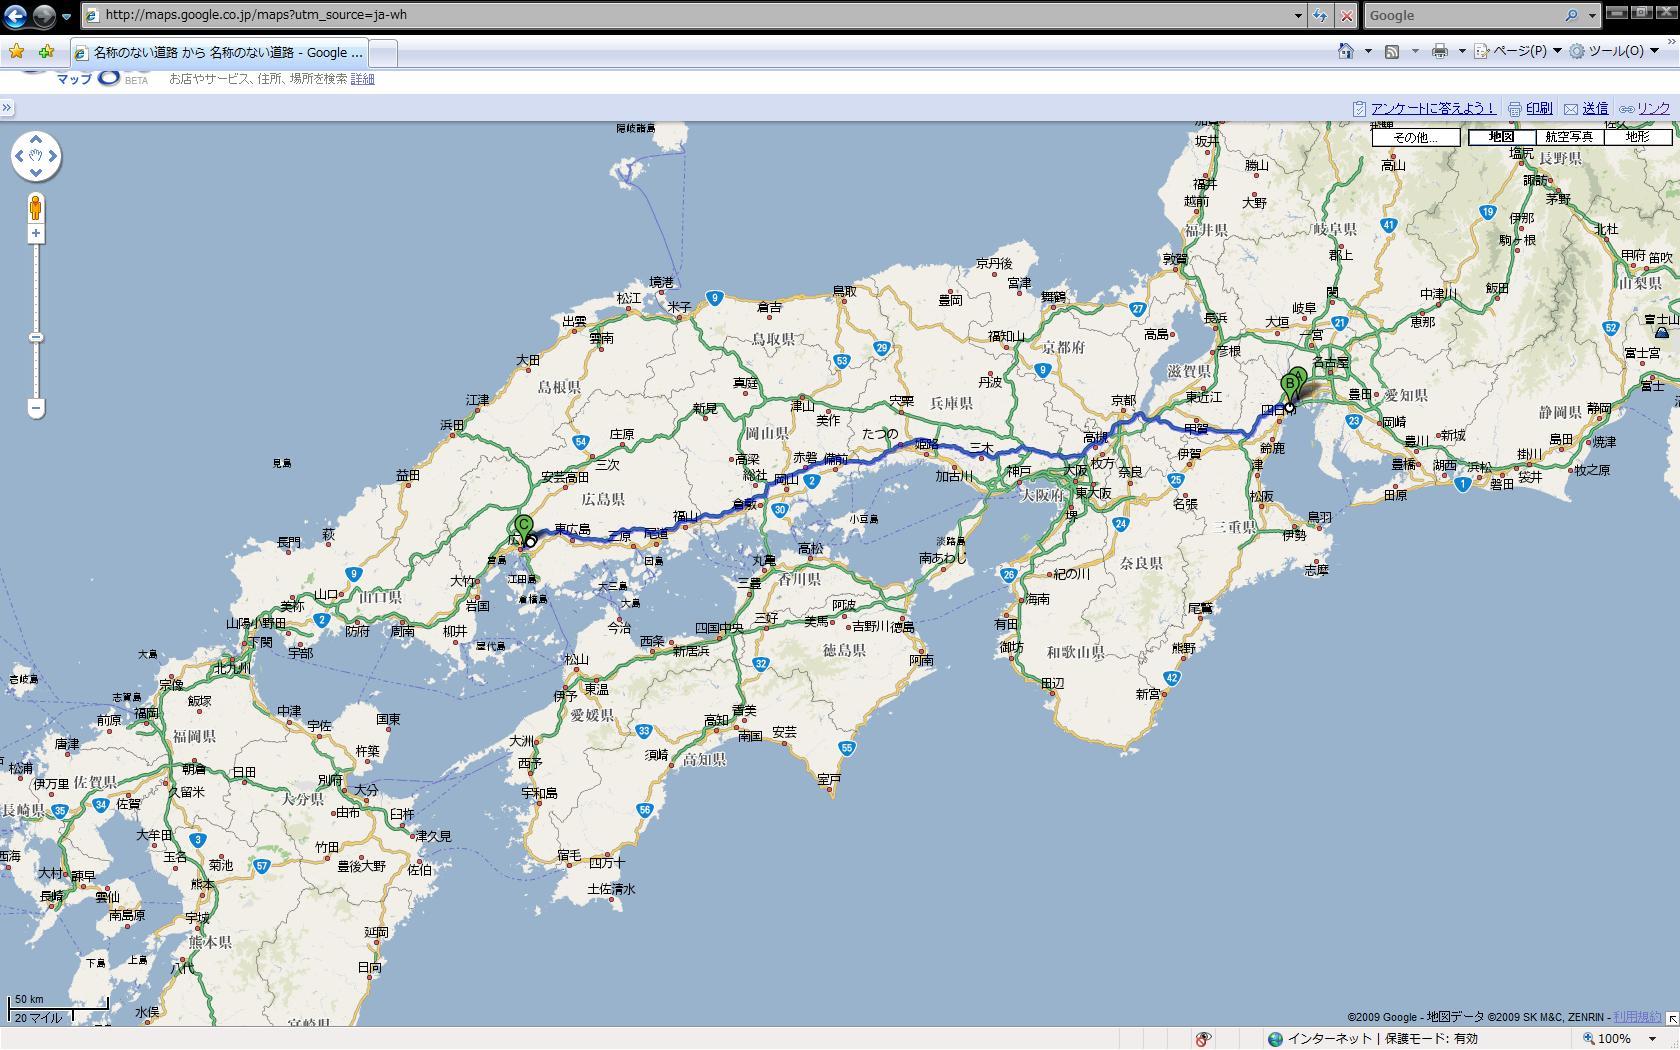Click into the Google search box
The width and height of the screenshot is (1680, 1050).
pos(1461,15)
